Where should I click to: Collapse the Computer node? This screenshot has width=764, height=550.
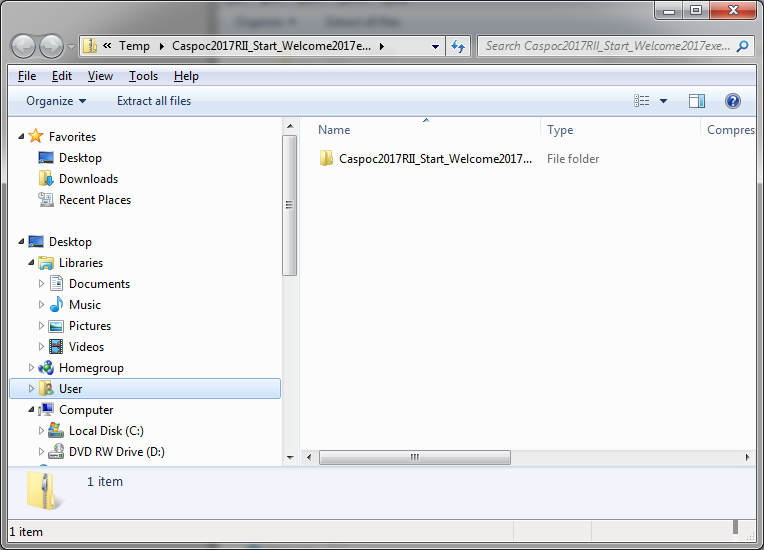coord(31,409)
